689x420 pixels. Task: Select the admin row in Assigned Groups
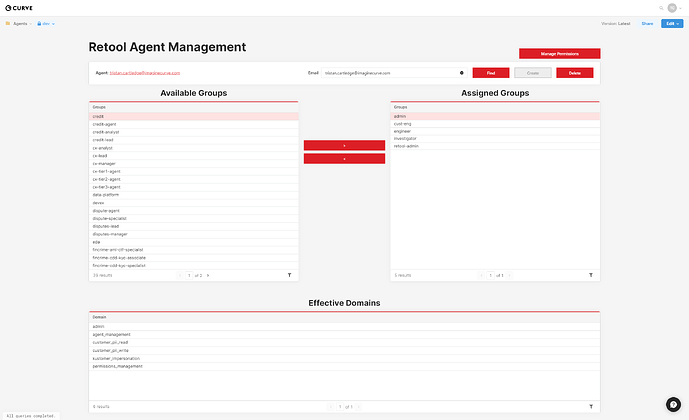(495, 116)
